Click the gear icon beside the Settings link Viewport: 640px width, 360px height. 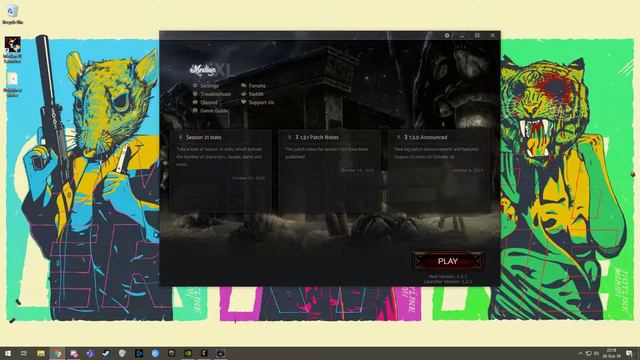tap(195, 86)
